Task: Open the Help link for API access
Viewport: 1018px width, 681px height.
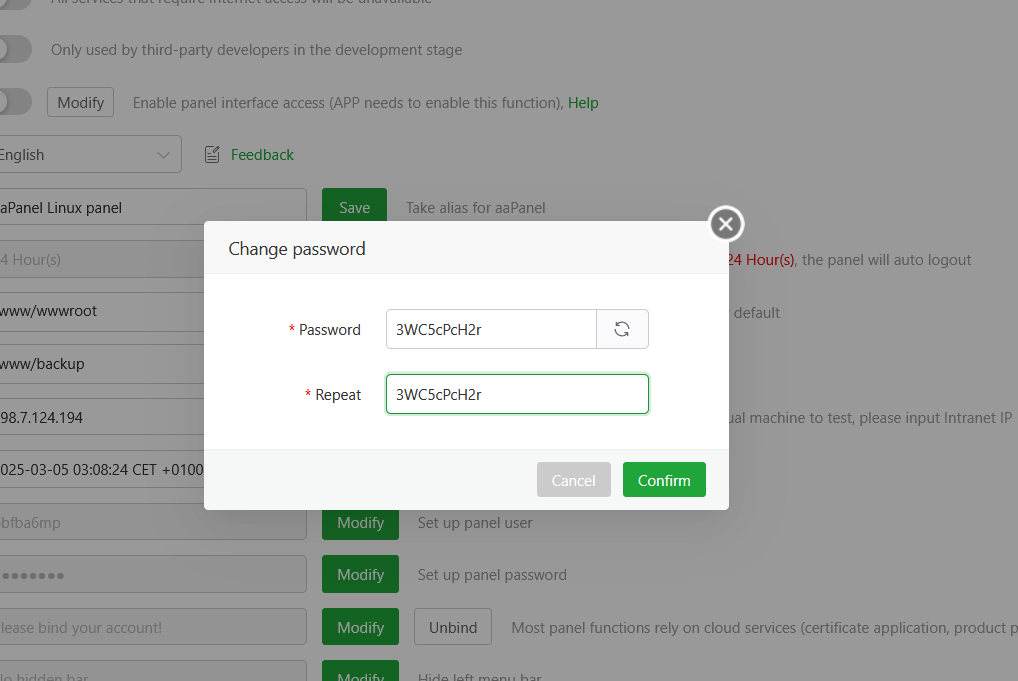Action: pyautogui.click(x=583, y=103)
